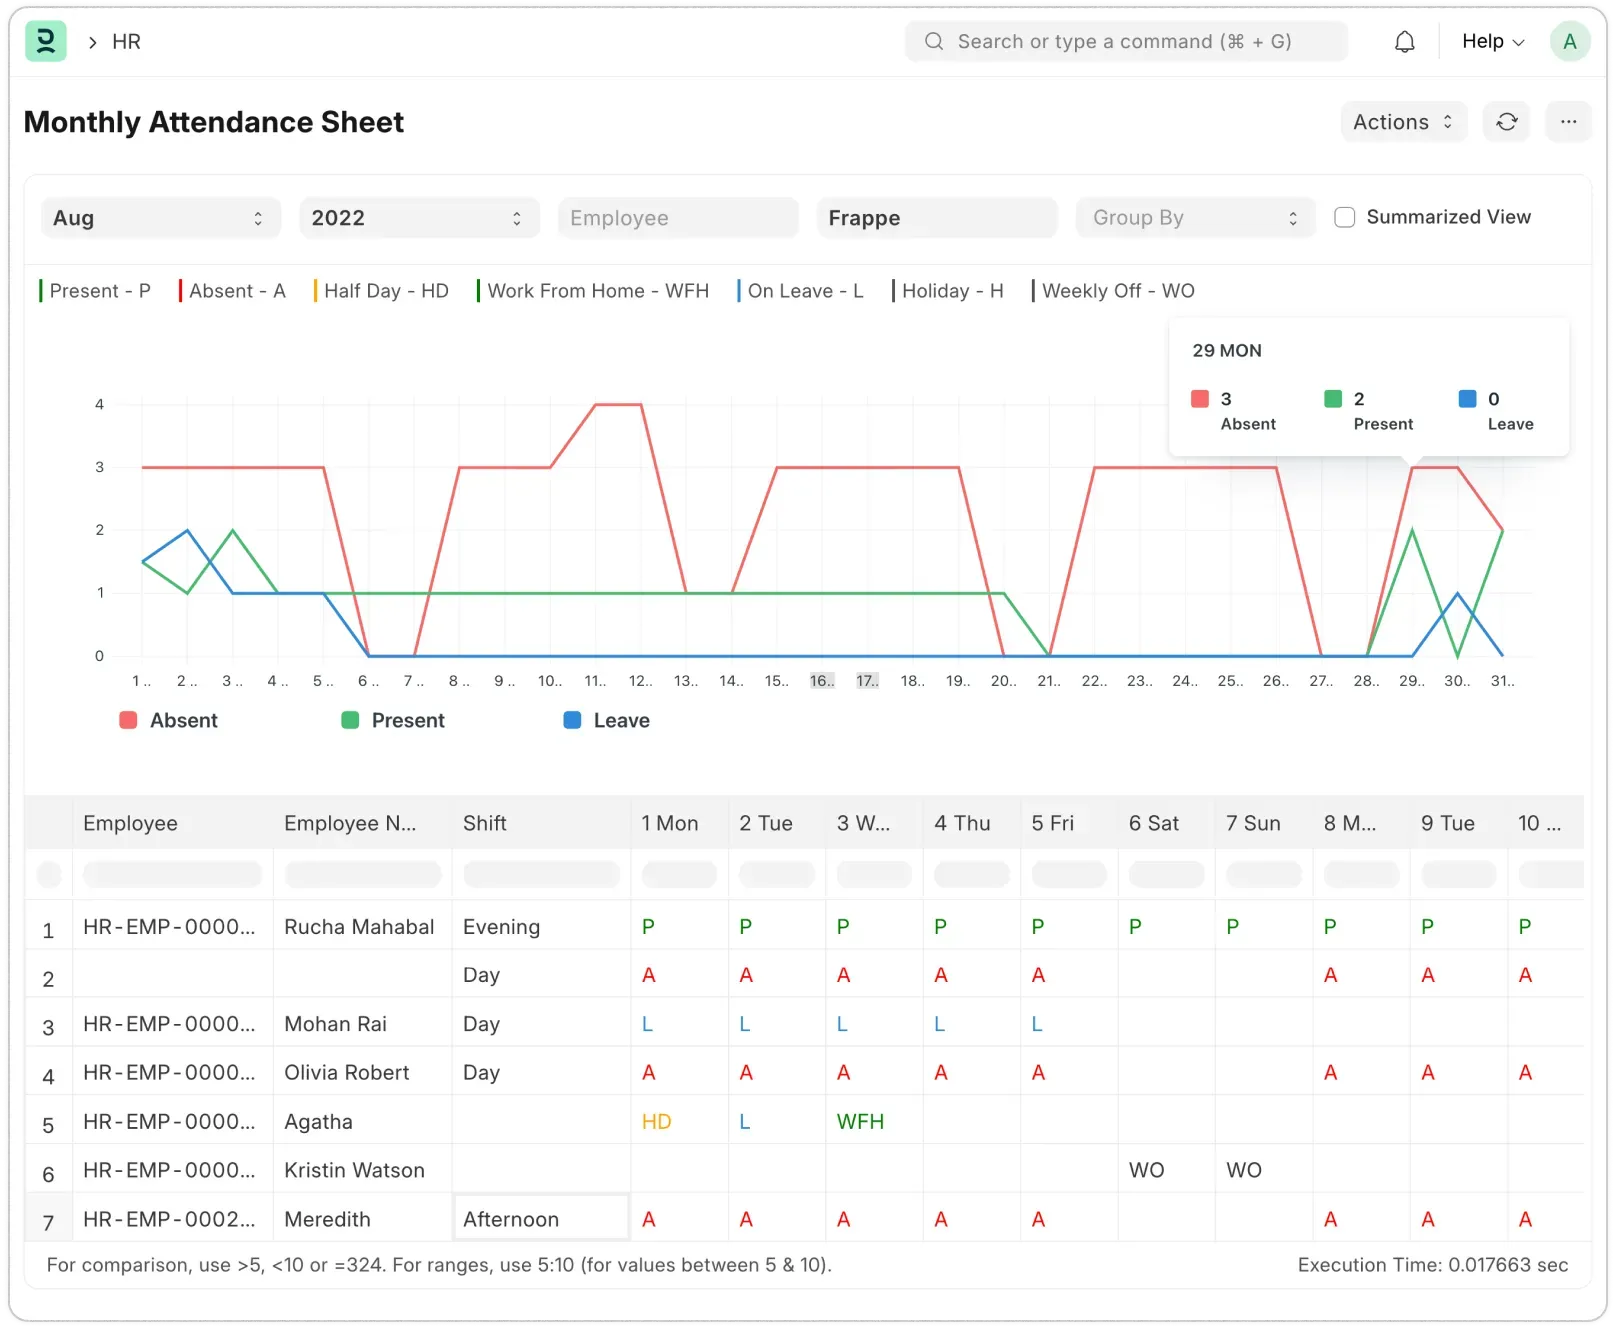Select Meredith's Afternoon shift cell
Viewport: 1614px width, 1328px height.
point(540,1218)
